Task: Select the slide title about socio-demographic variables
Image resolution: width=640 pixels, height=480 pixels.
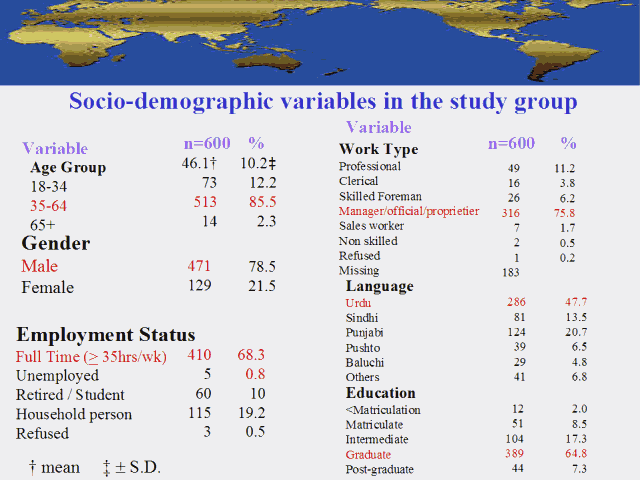Action: pos(322,102)
